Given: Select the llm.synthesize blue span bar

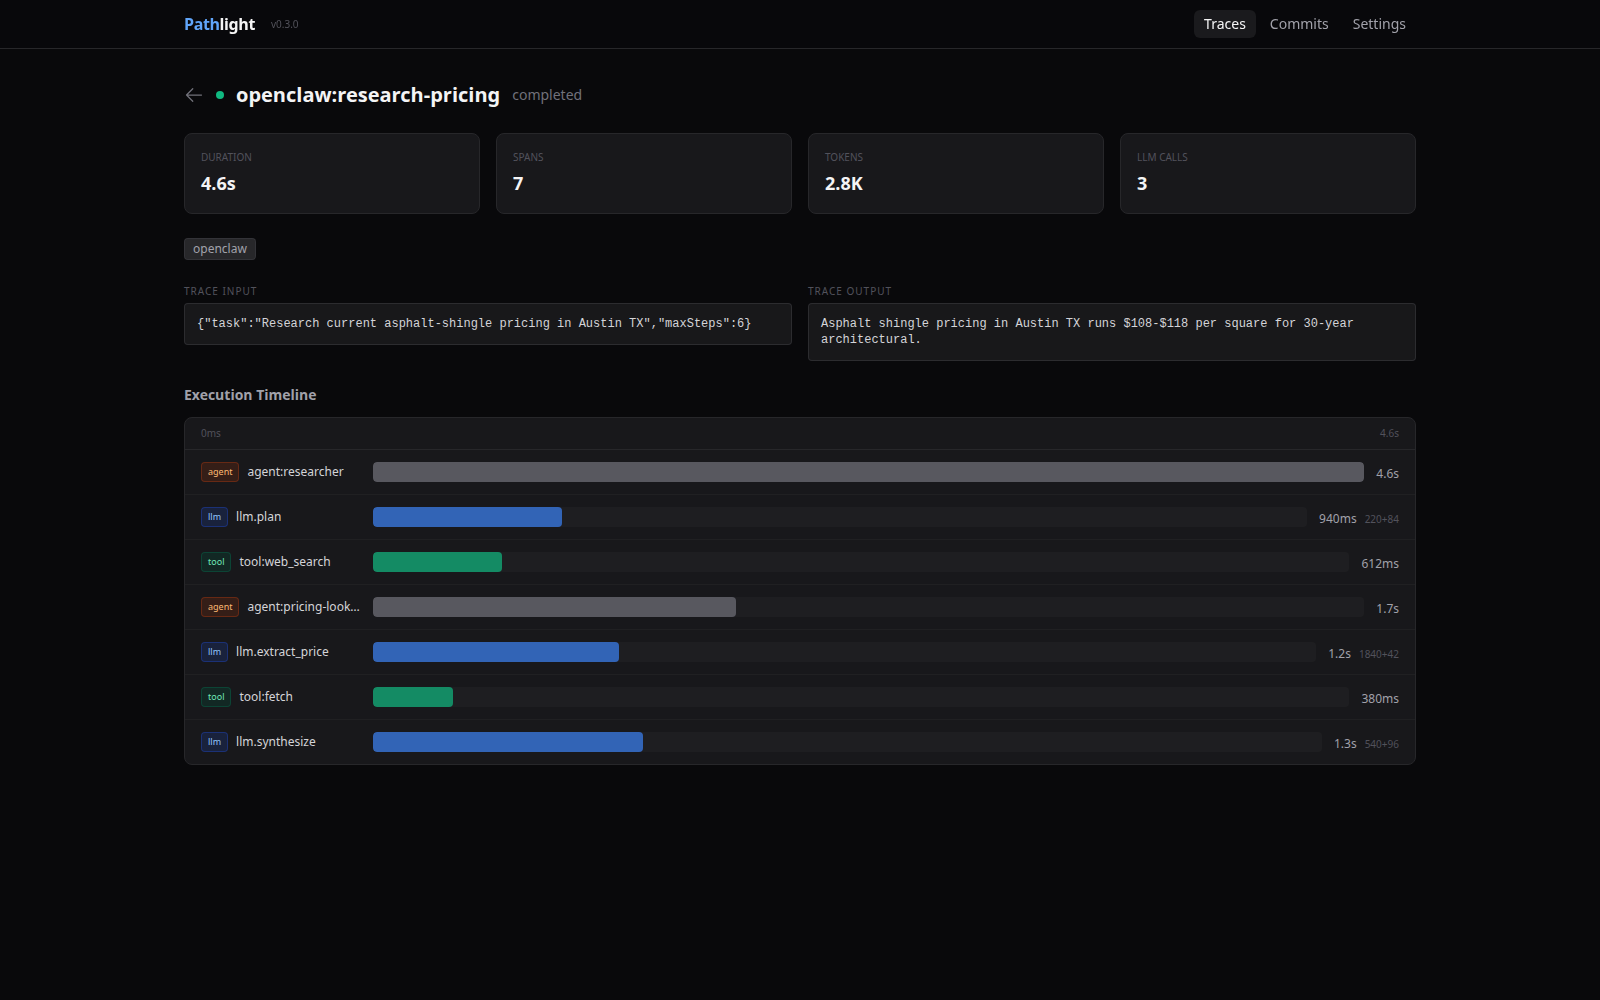Looking at the screenshot, I should click(508, 742).
